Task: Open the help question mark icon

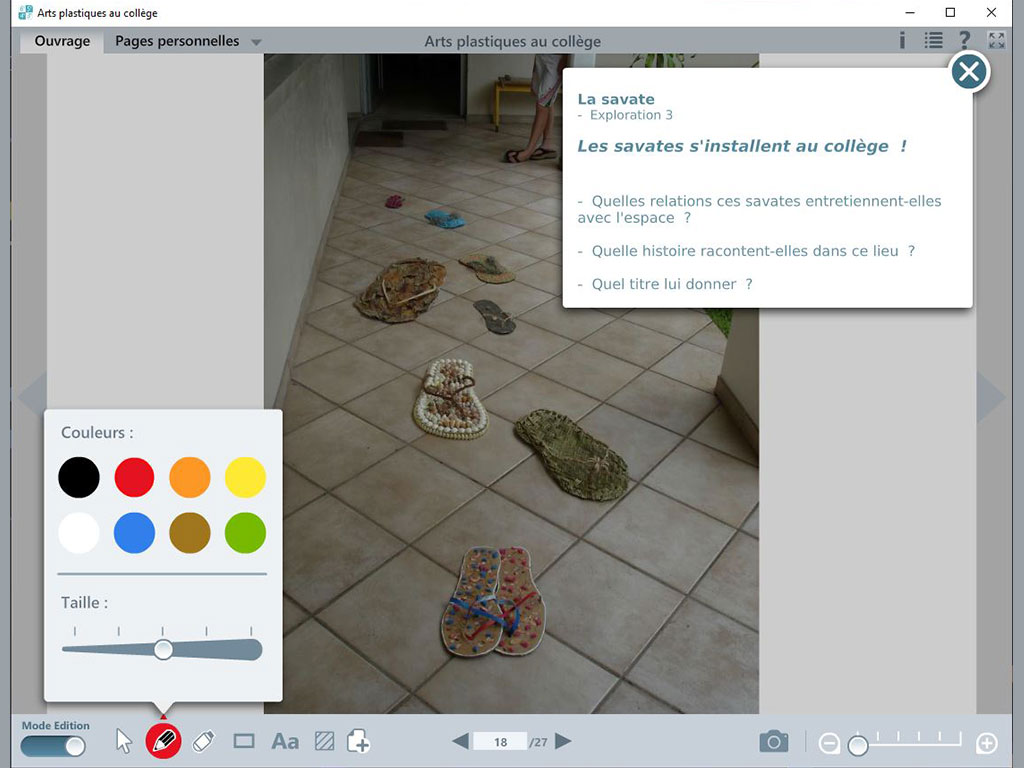Action: pos(962,40)
